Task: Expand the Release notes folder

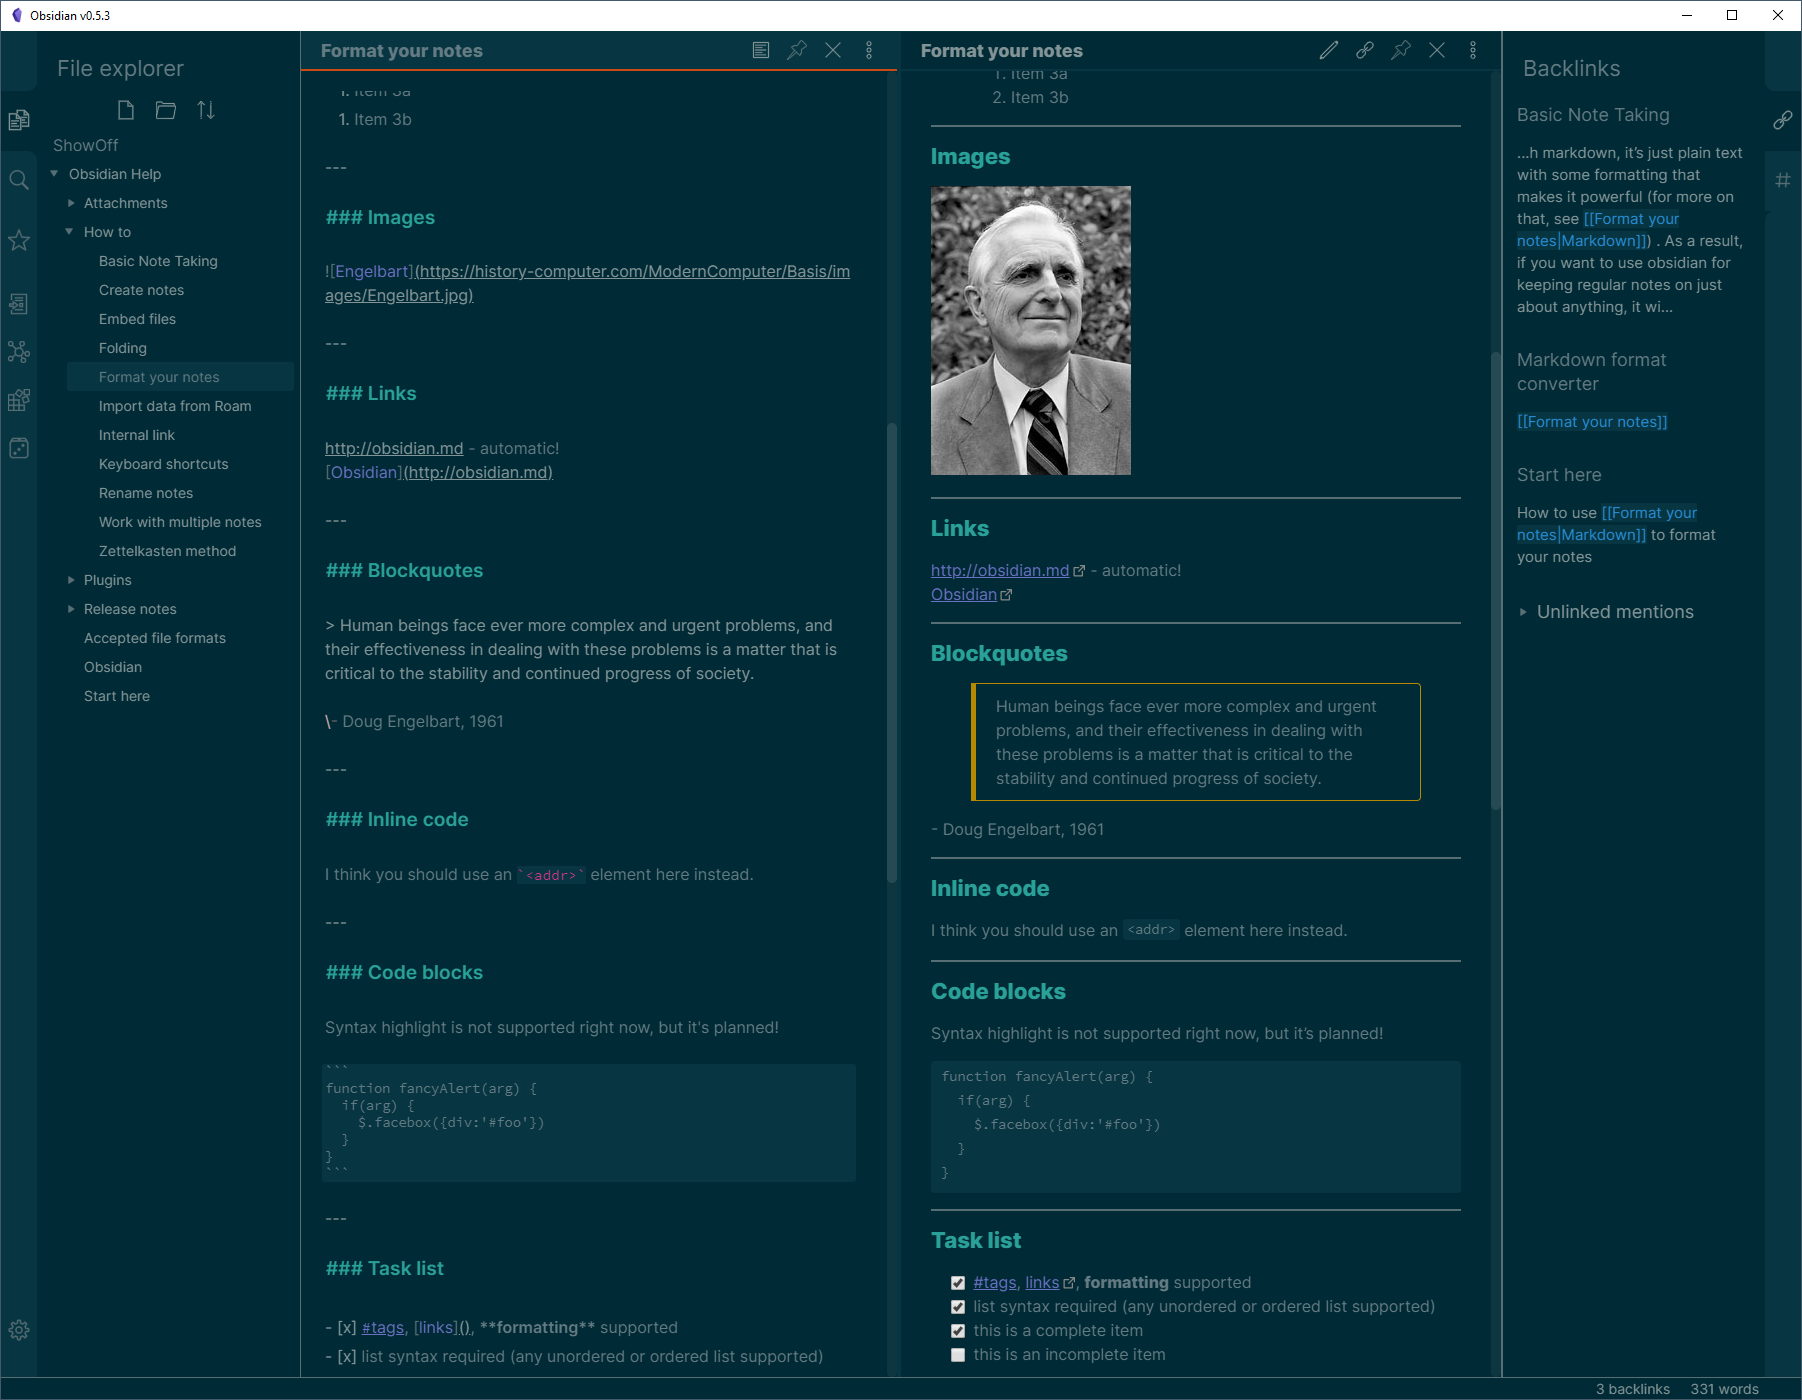Action: (71, 609)
